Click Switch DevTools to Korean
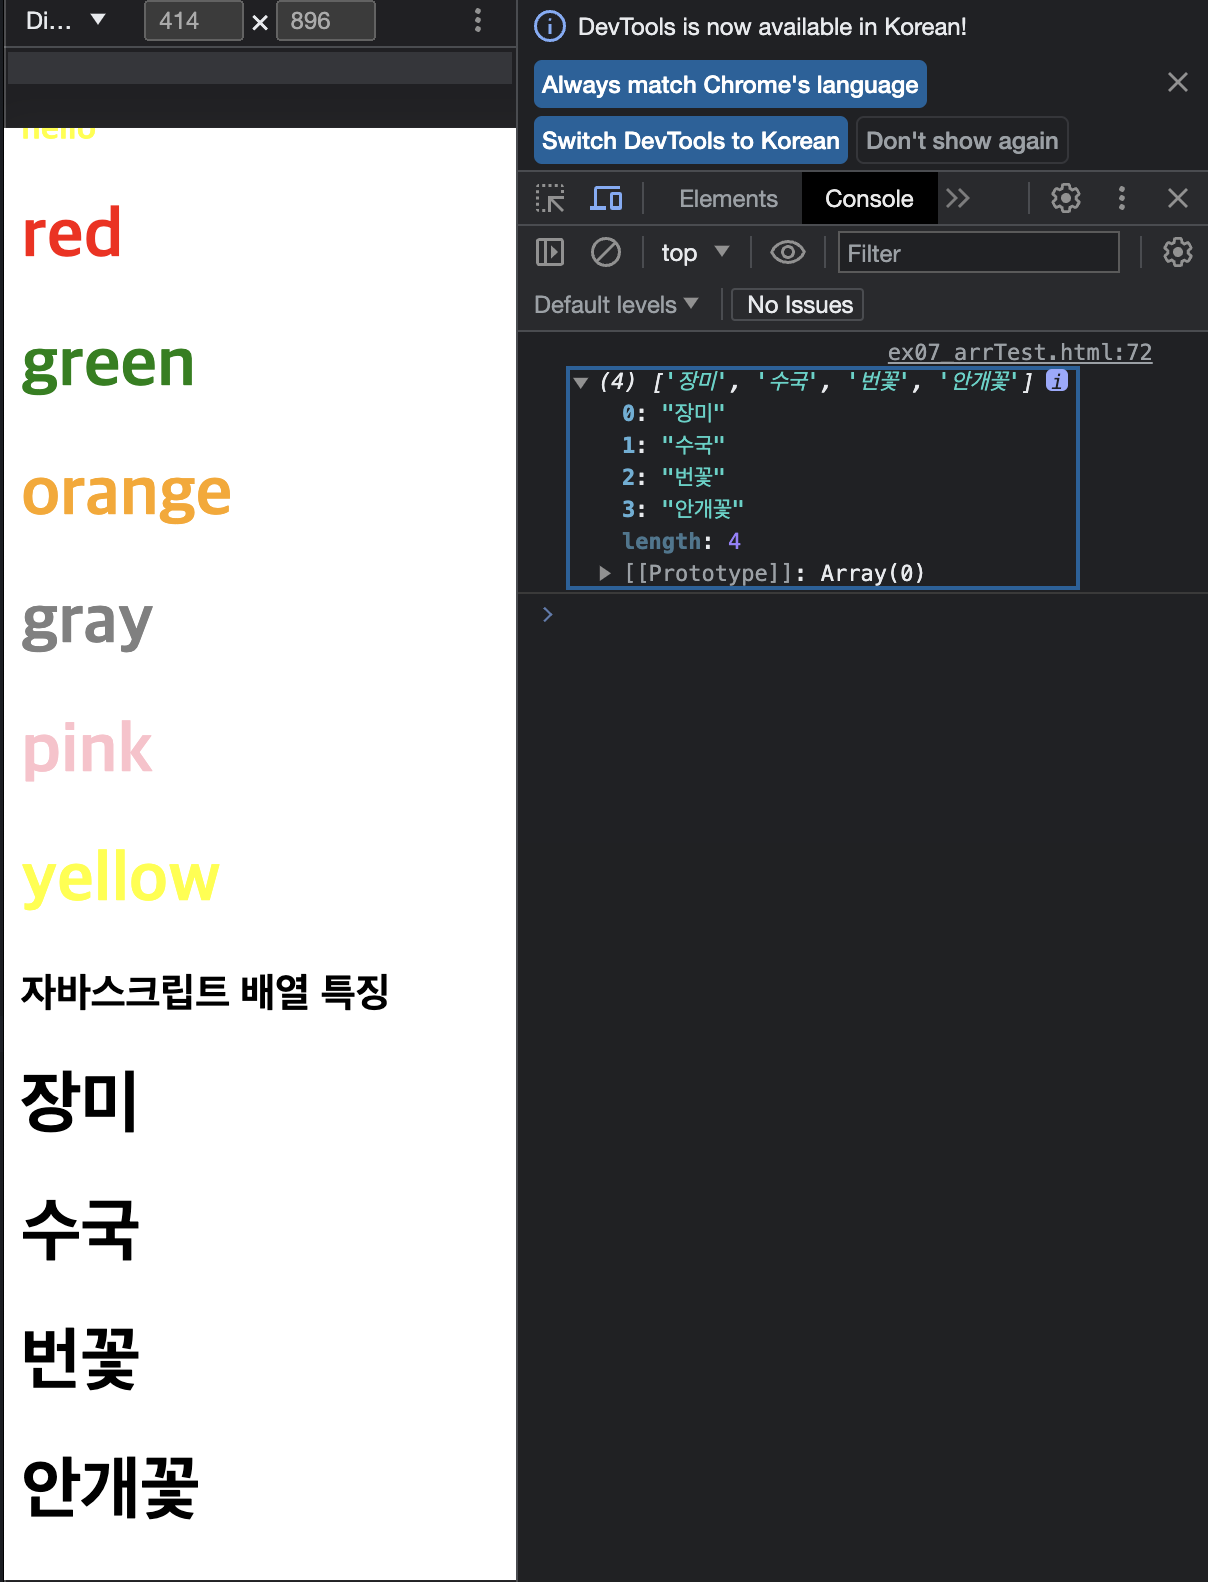This screenshot has width=1208, height=1582. coord(691,140)
